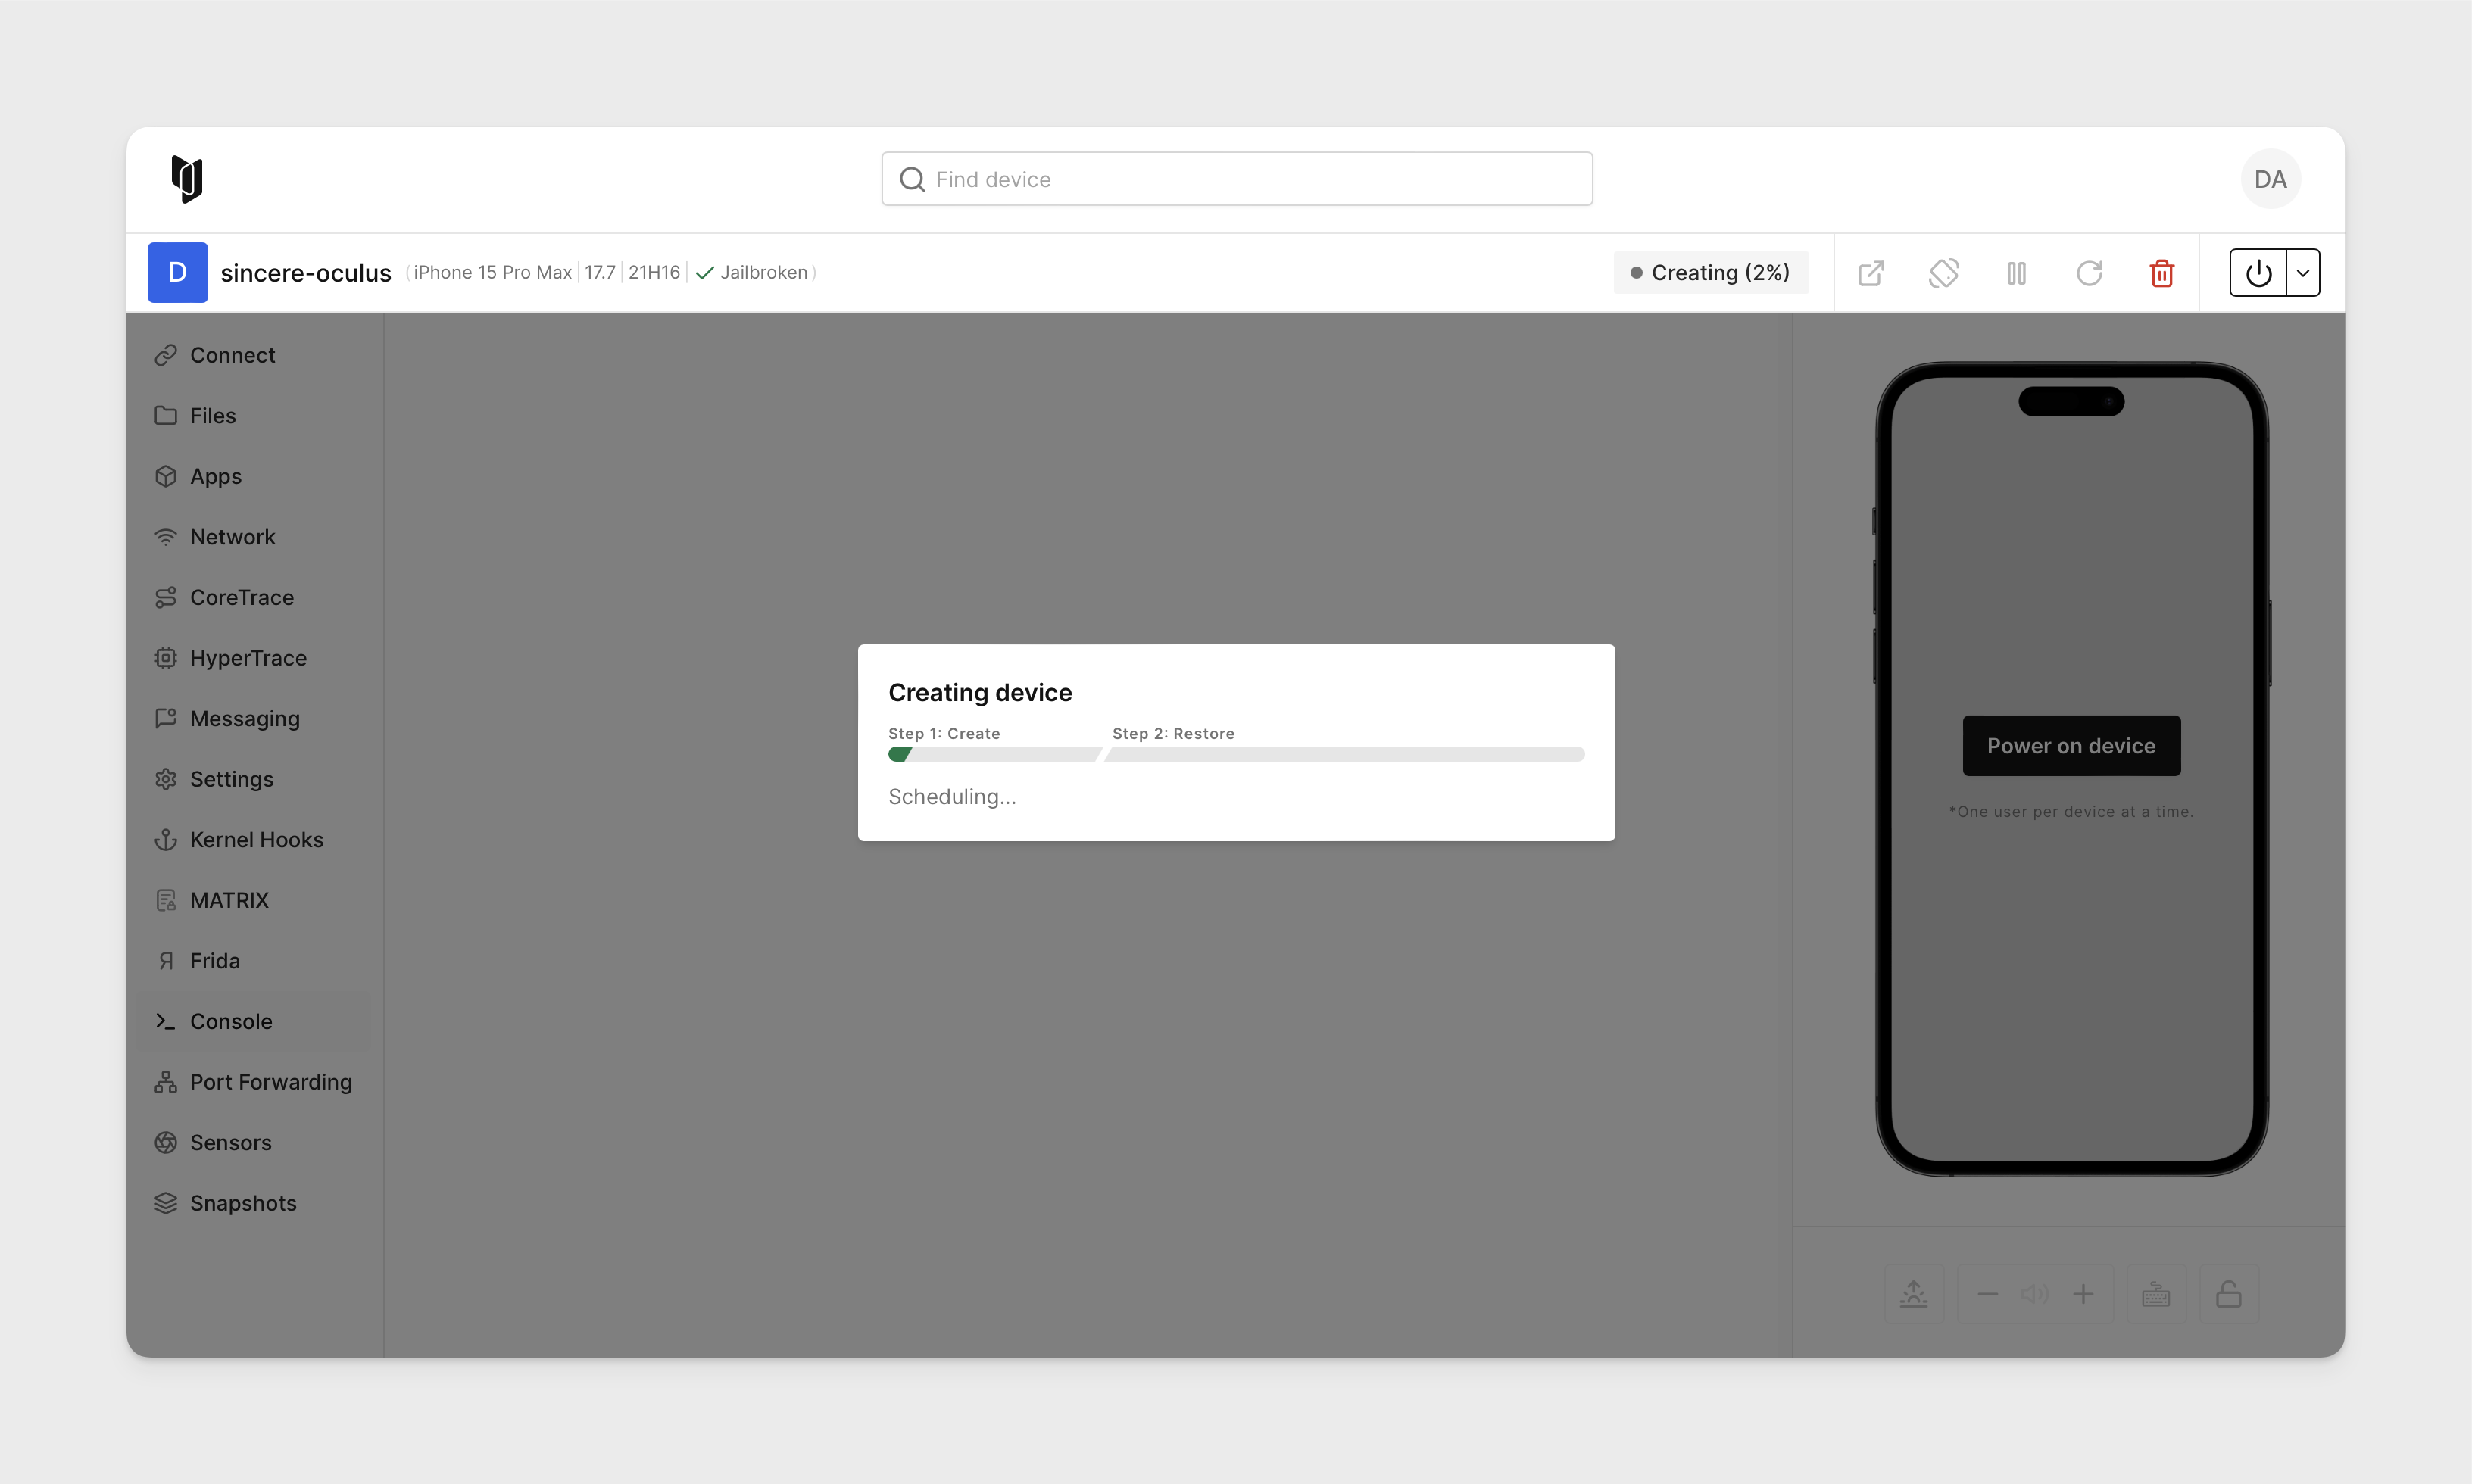Click the delete device icon
This screenshot has height=1484, width=2472.
pyautogui.click(x=2163, y=272)
